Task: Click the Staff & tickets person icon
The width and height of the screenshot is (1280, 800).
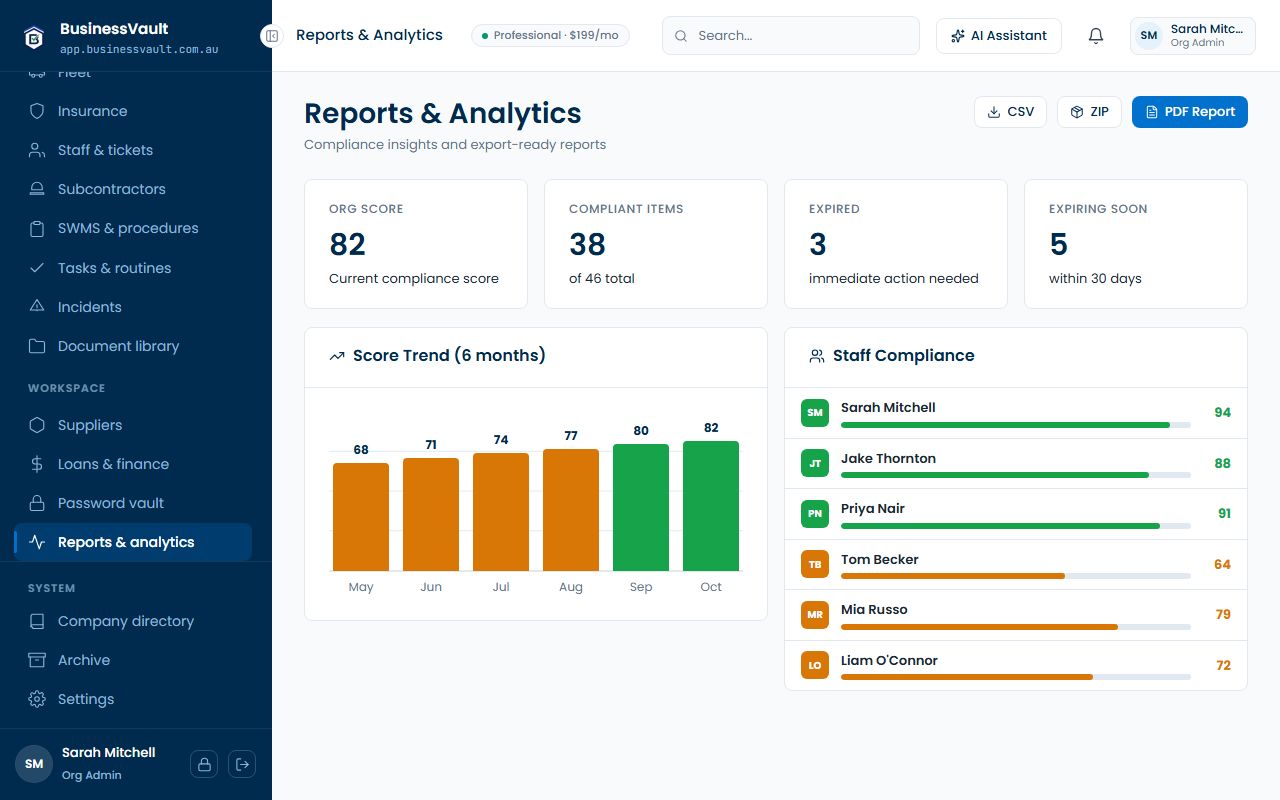Action: coord(37,150)
